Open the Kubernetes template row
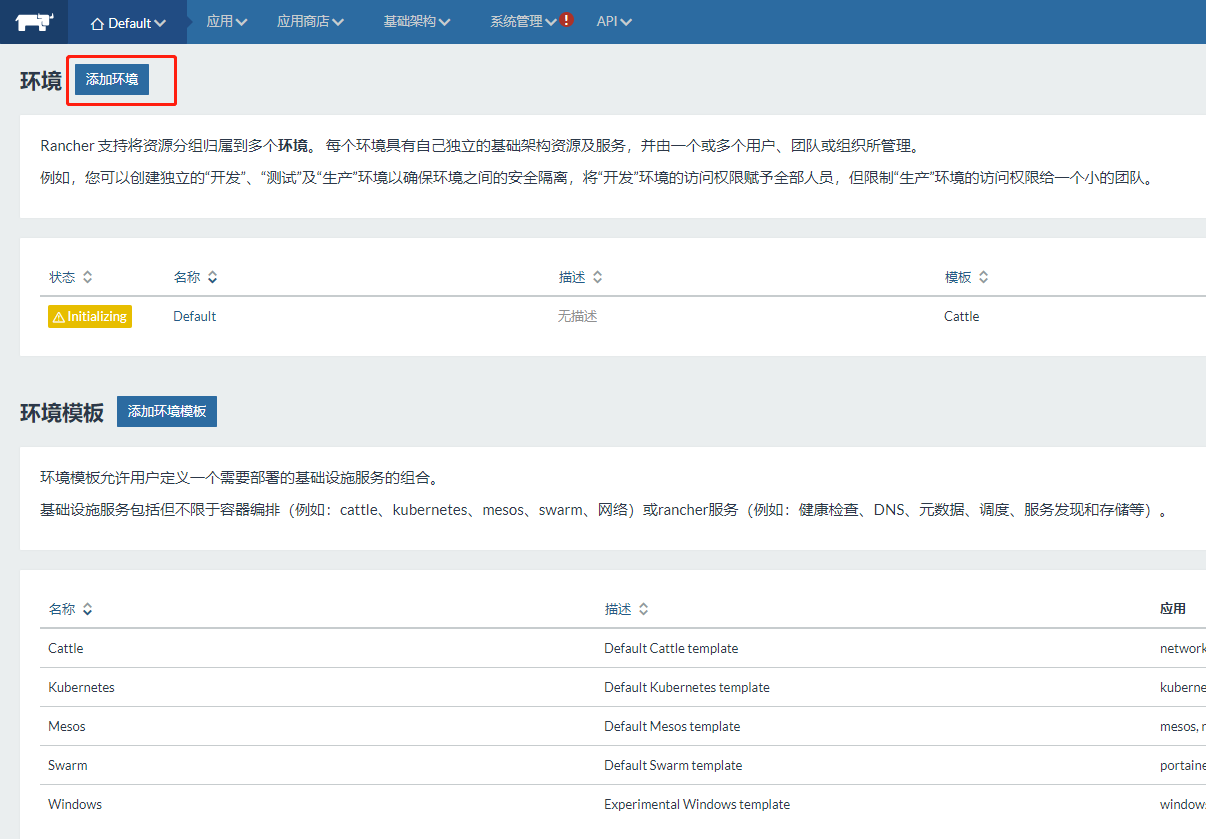The height and width of the screenshot is (839, 1206). (x=81, y=687)
